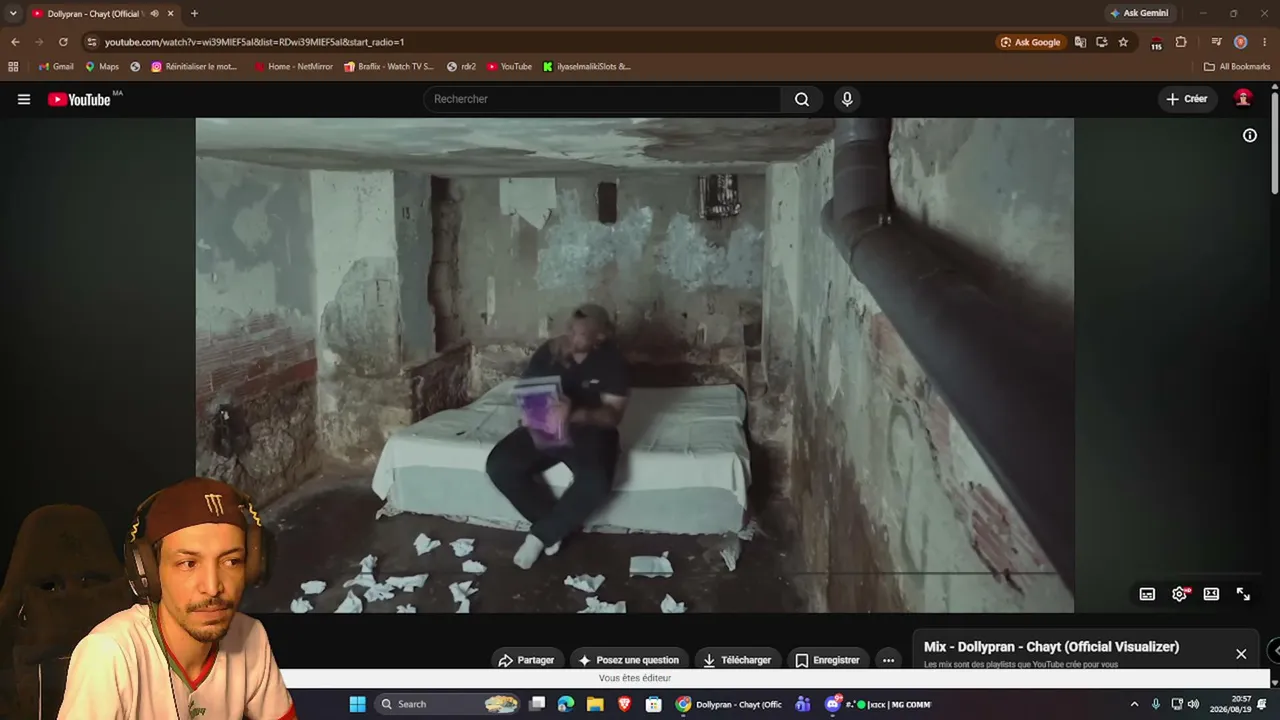Open the Braflix - Watch TV bookmark
Screen dimensions: 1280x720
point(389,67)
